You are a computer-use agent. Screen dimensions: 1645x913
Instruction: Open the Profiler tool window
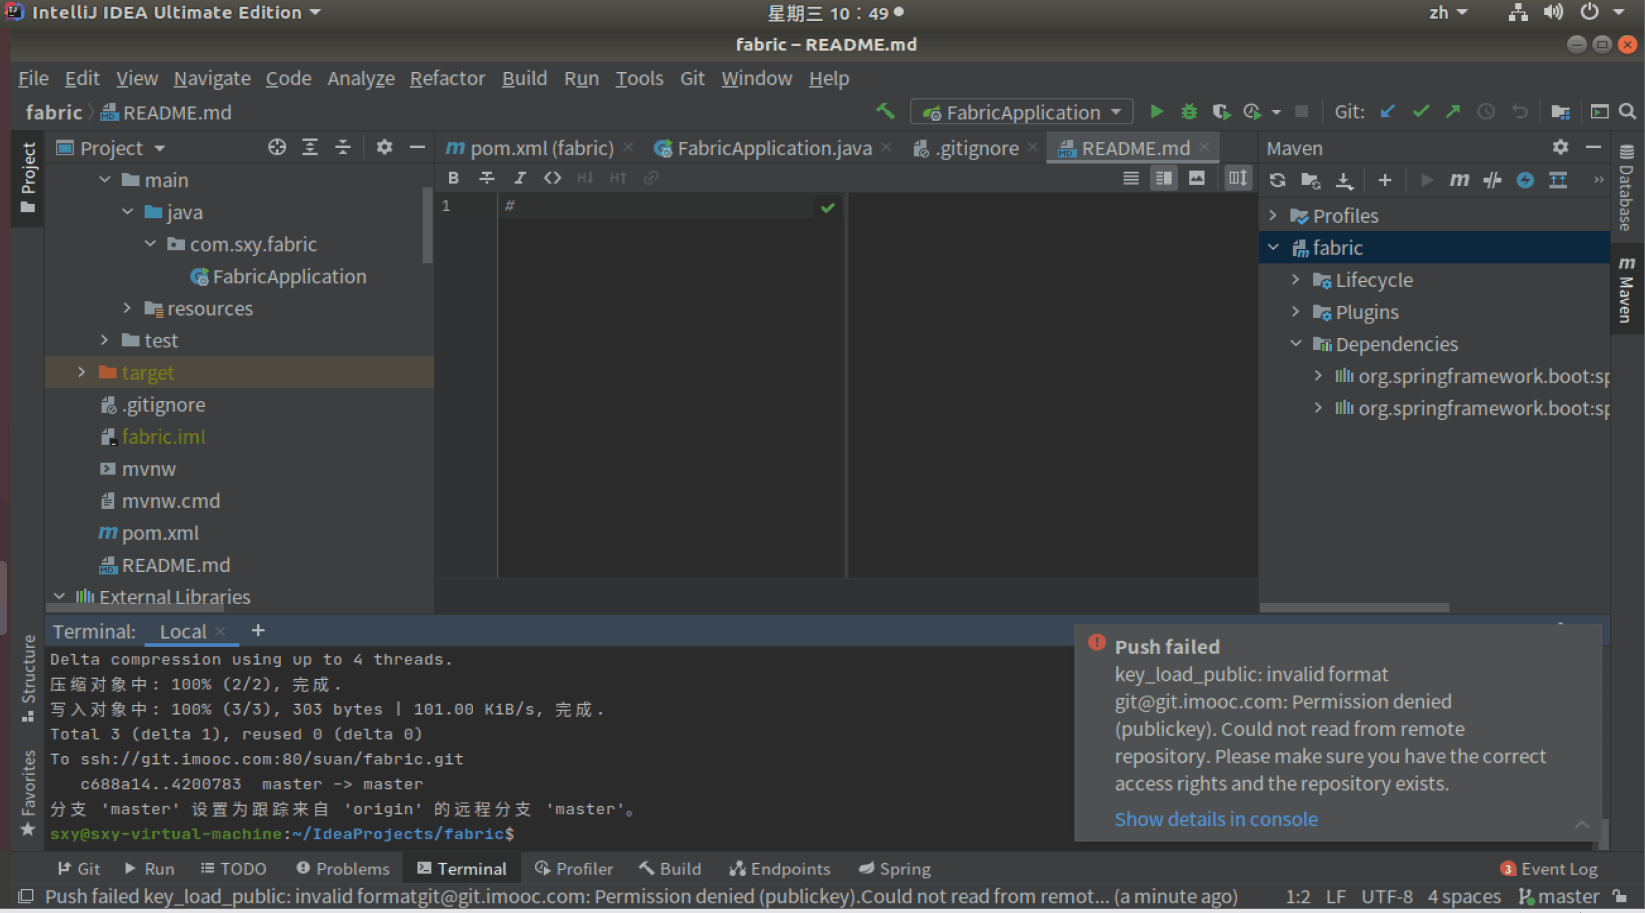click(574, 869)
